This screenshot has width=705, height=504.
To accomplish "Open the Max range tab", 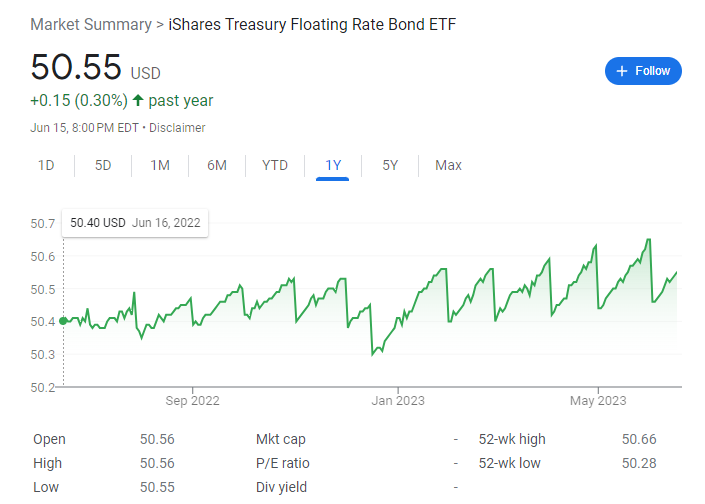I will tap(448, 165).
